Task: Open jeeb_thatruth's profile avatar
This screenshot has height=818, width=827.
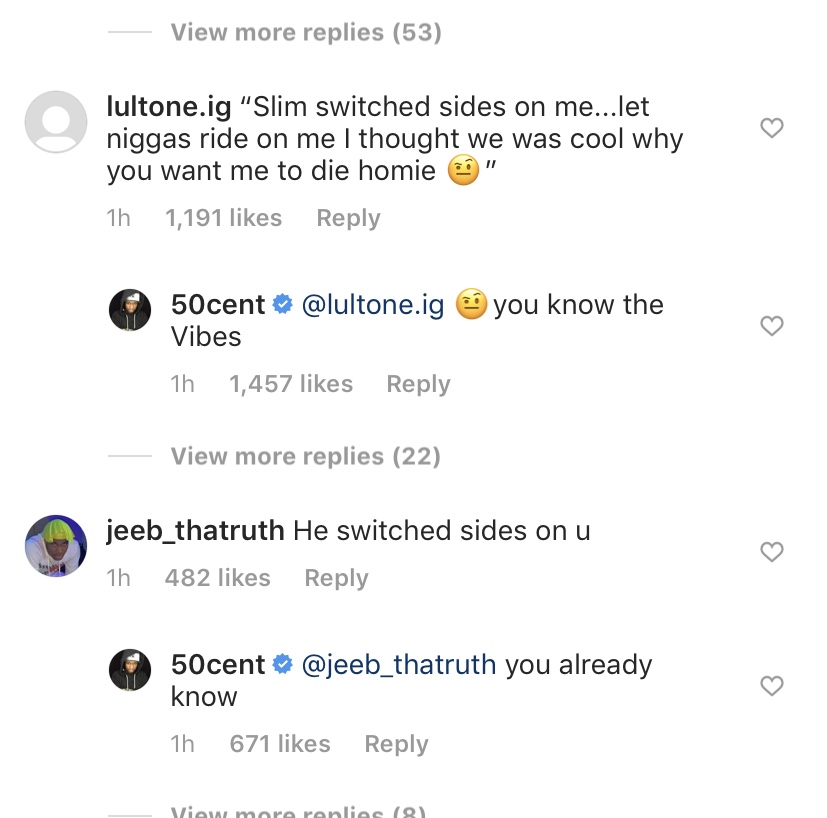Action: 55,546
